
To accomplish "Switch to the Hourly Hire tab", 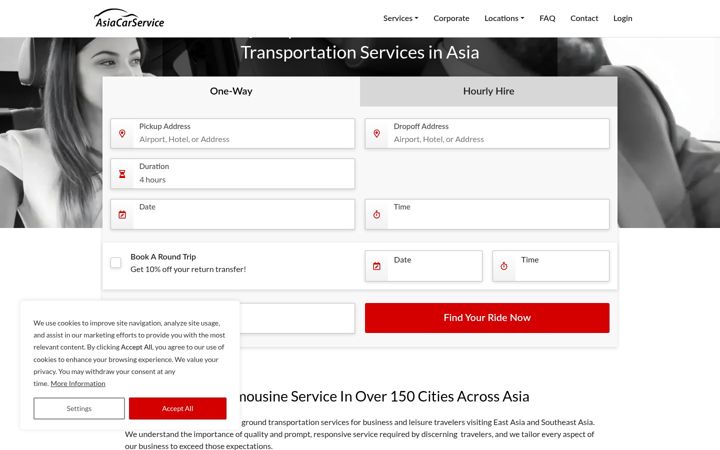I will coord(489,91).
